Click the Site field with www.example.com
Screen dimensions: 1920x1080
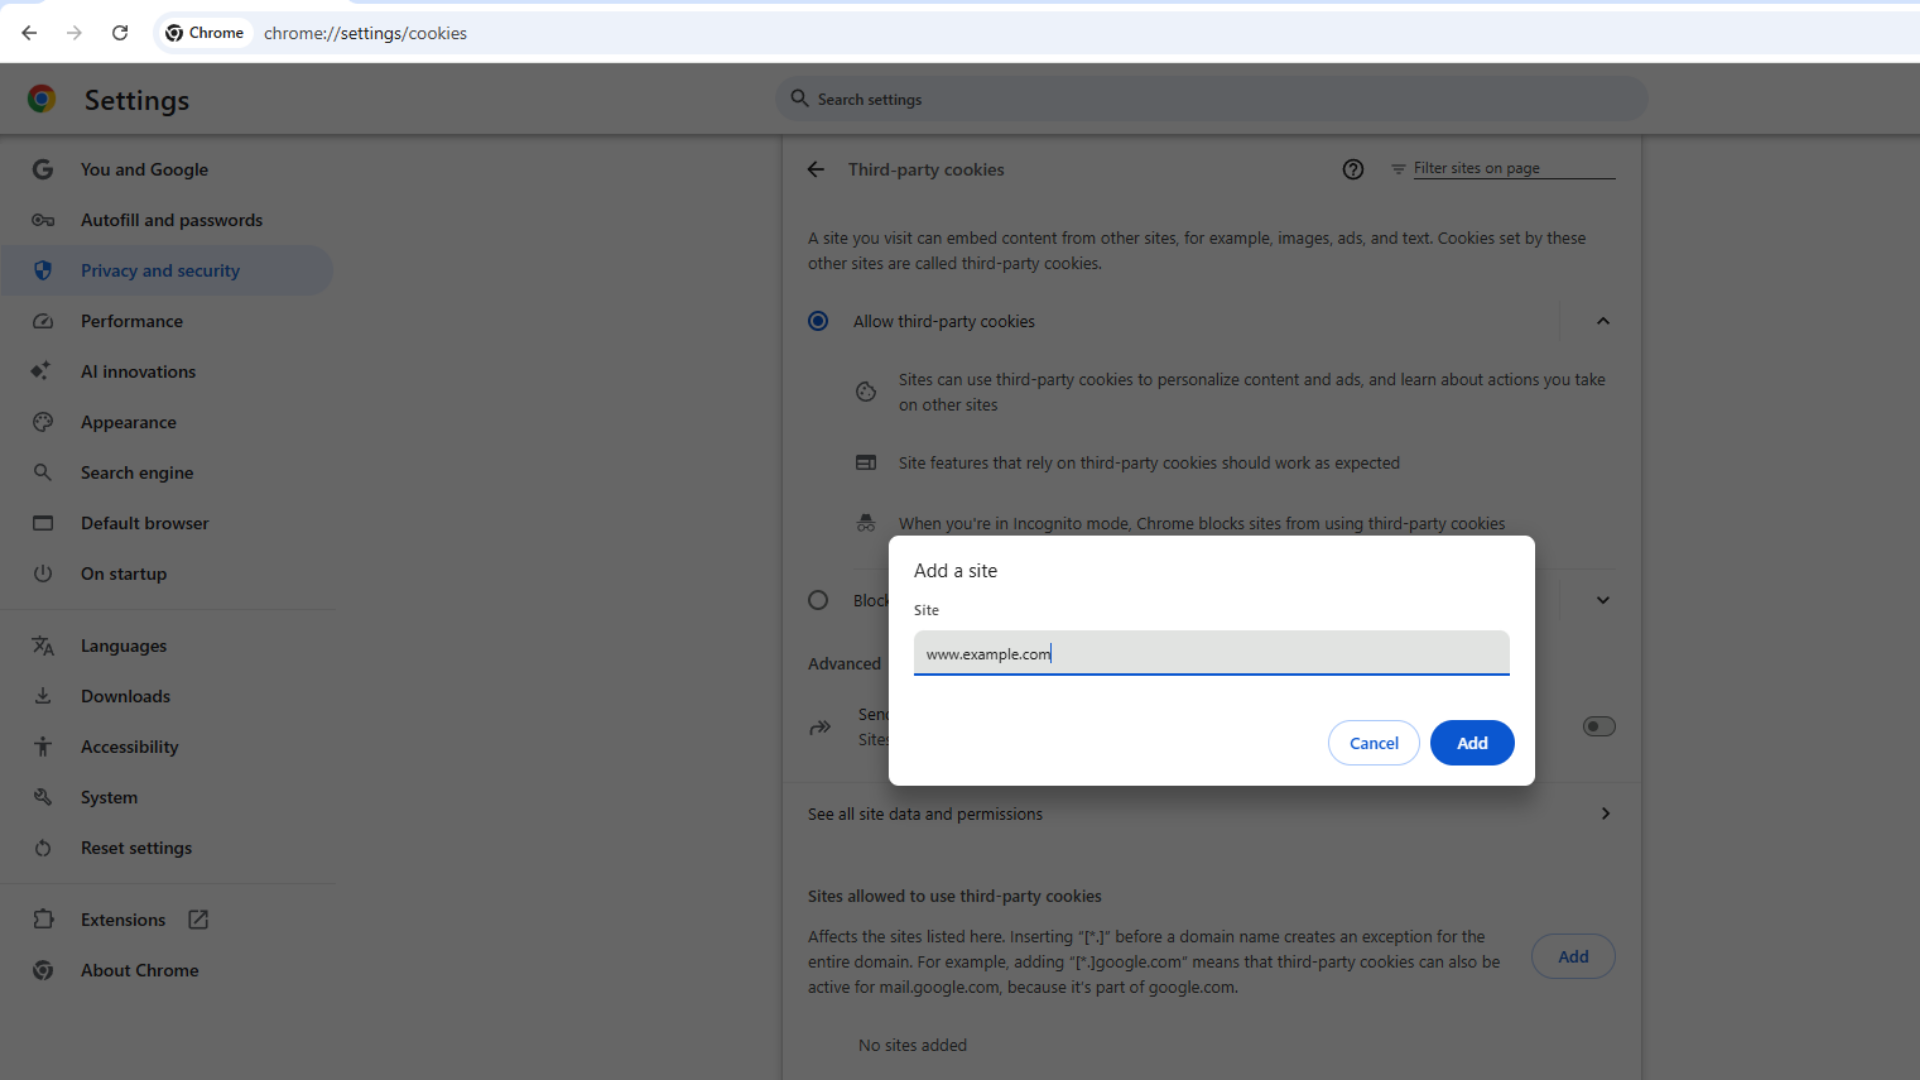(x=1211, y=653)
